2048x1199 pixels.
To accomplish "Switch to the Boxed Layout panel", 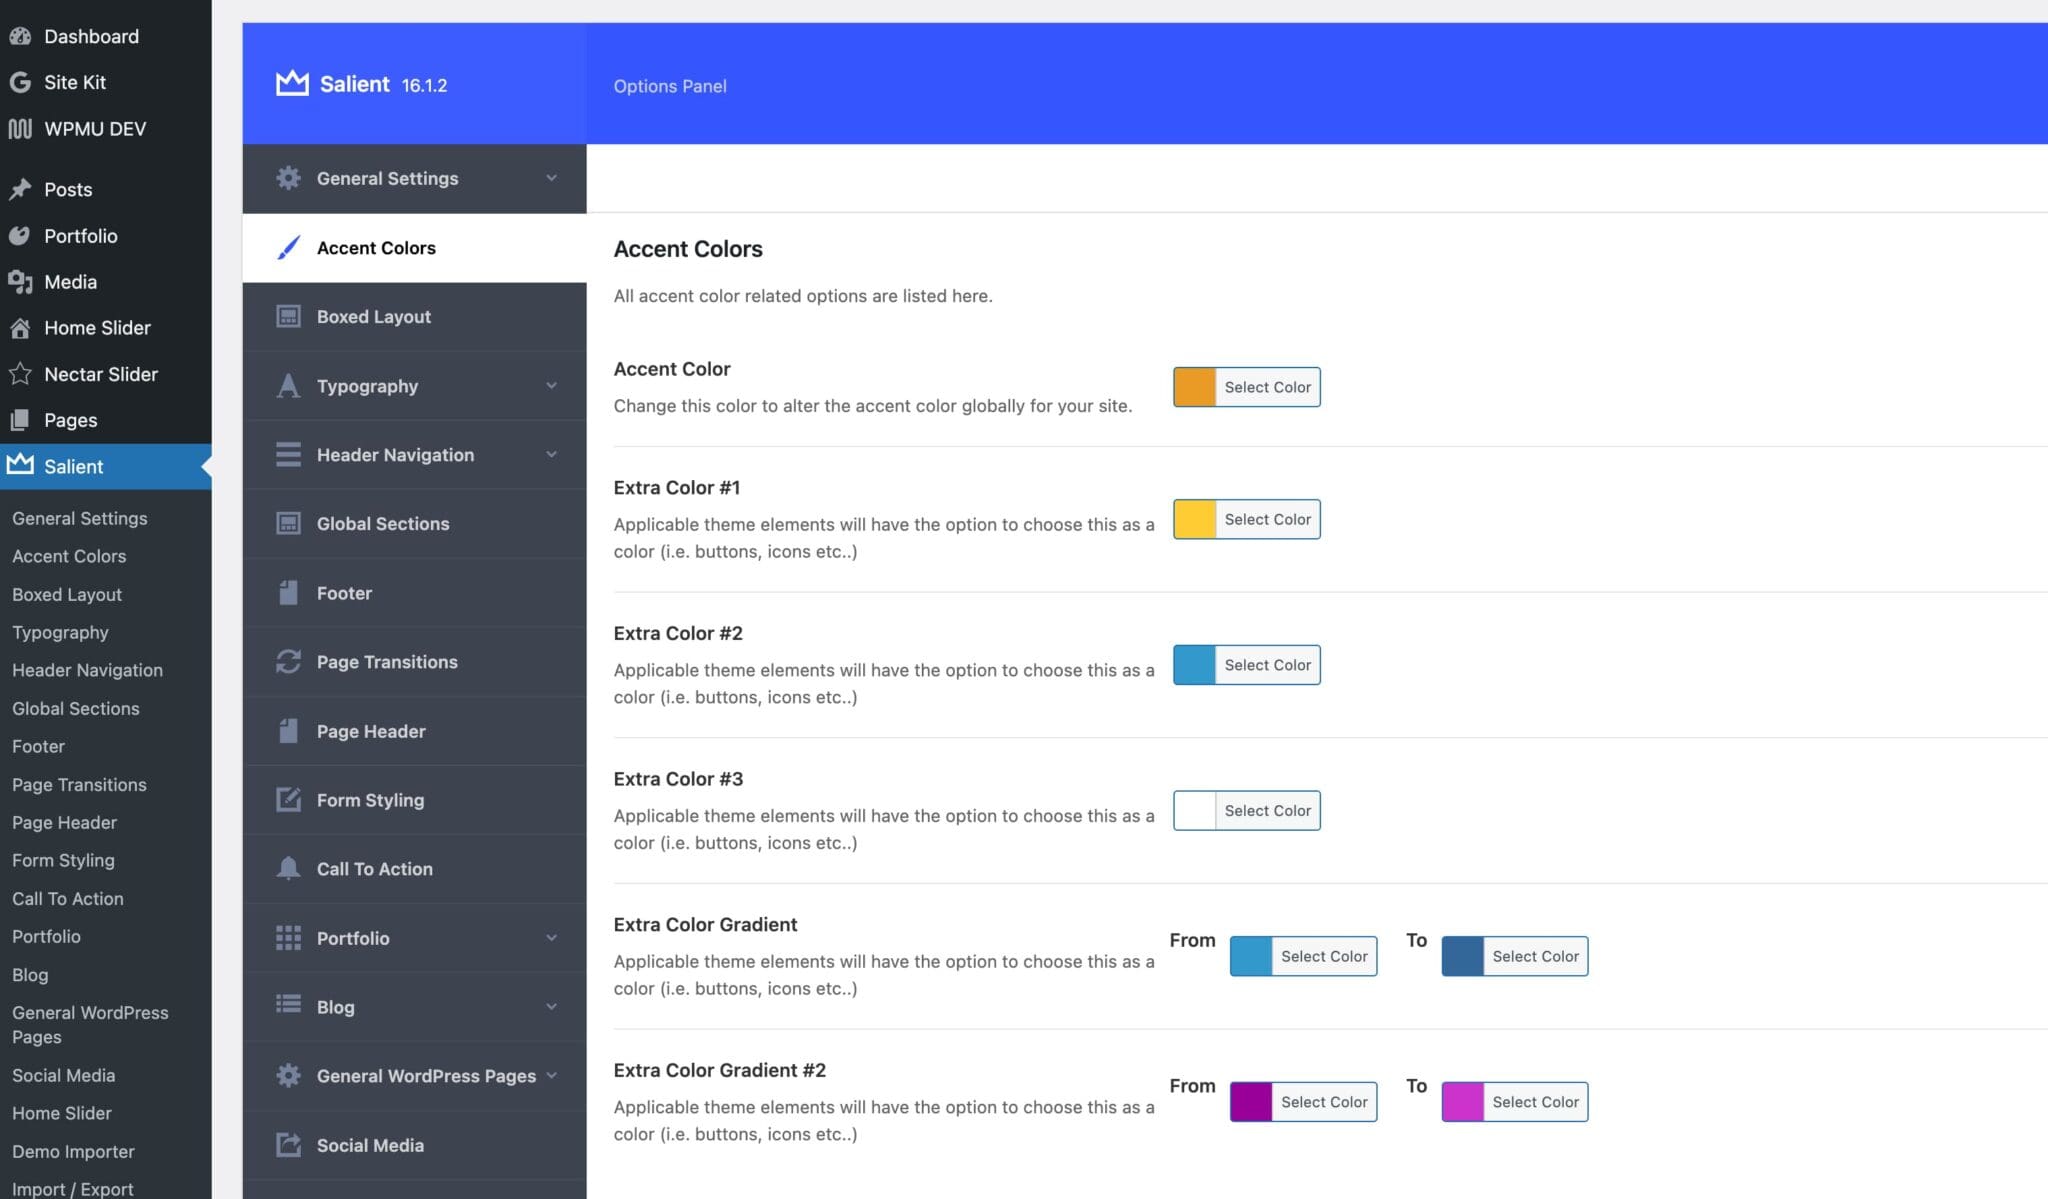I will pos(374,316).
